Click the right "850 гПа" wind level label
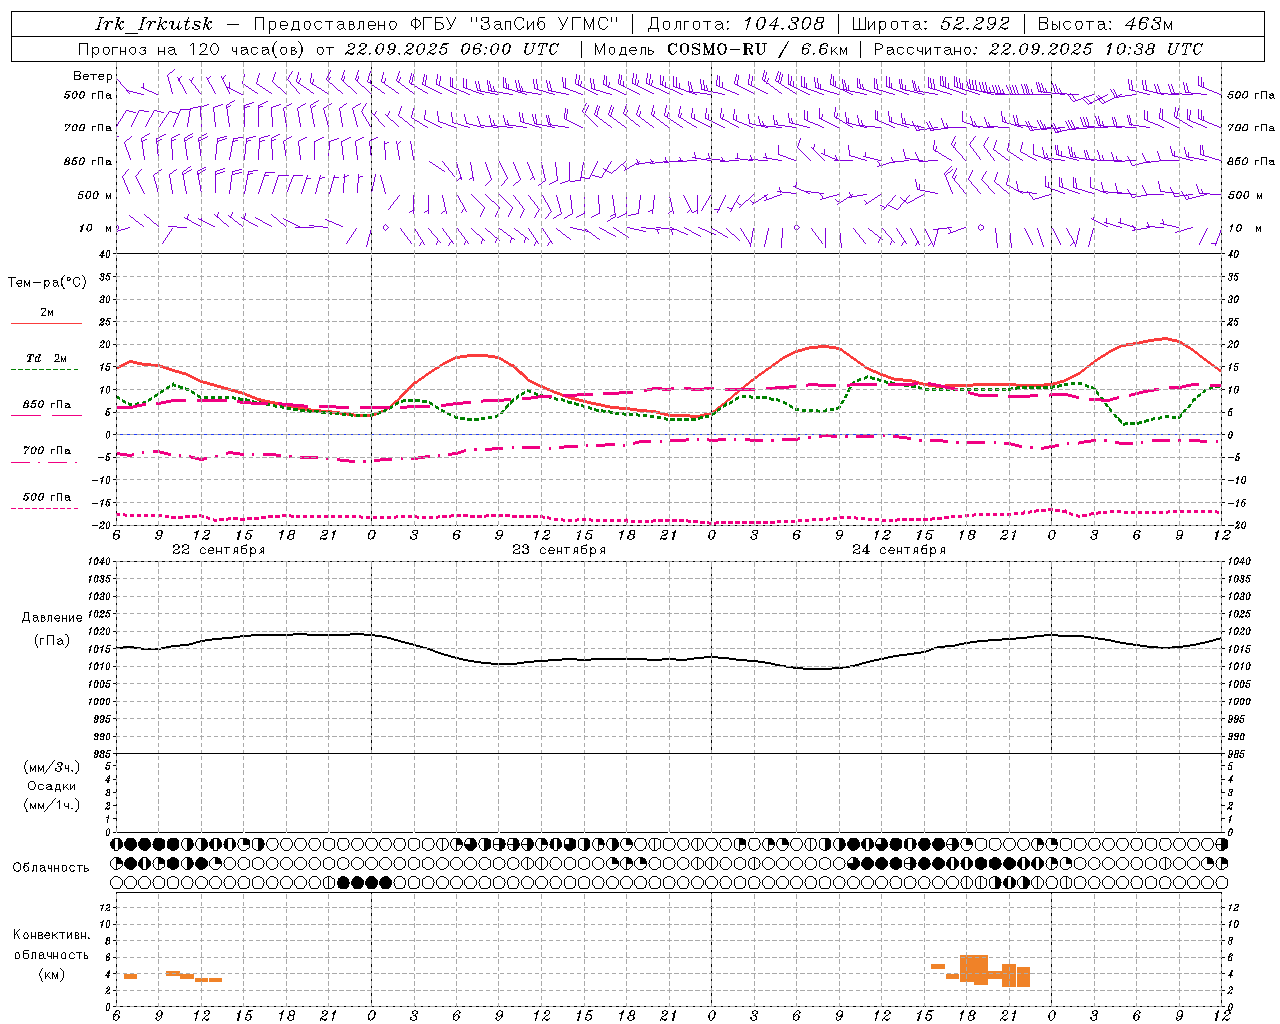This screenshot has height=1024, width=1280. point(1251,161)
